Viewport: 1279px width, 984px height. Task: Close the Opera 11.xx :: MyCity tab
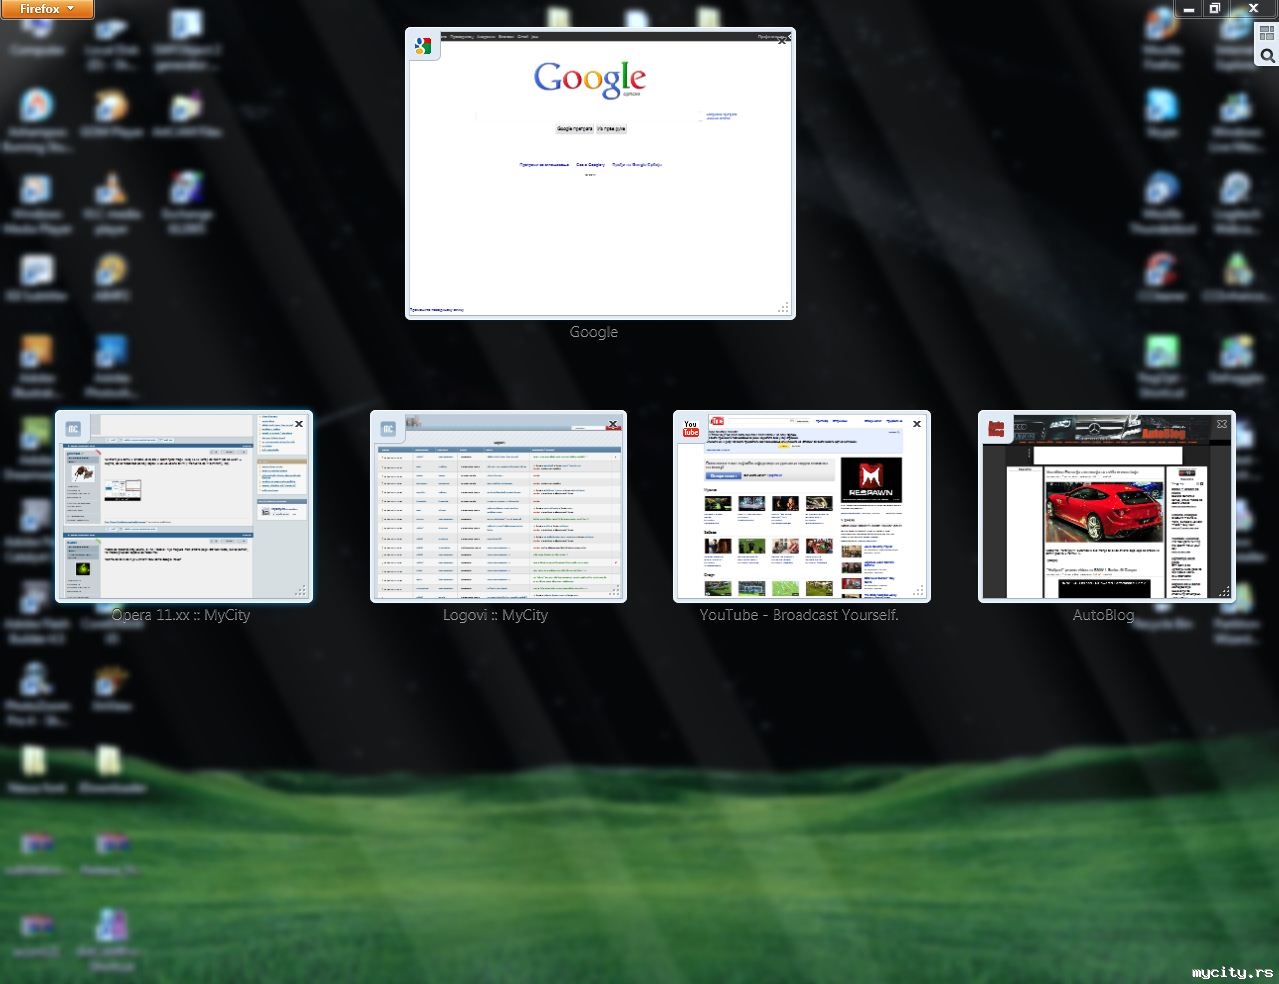coord(299,424)
